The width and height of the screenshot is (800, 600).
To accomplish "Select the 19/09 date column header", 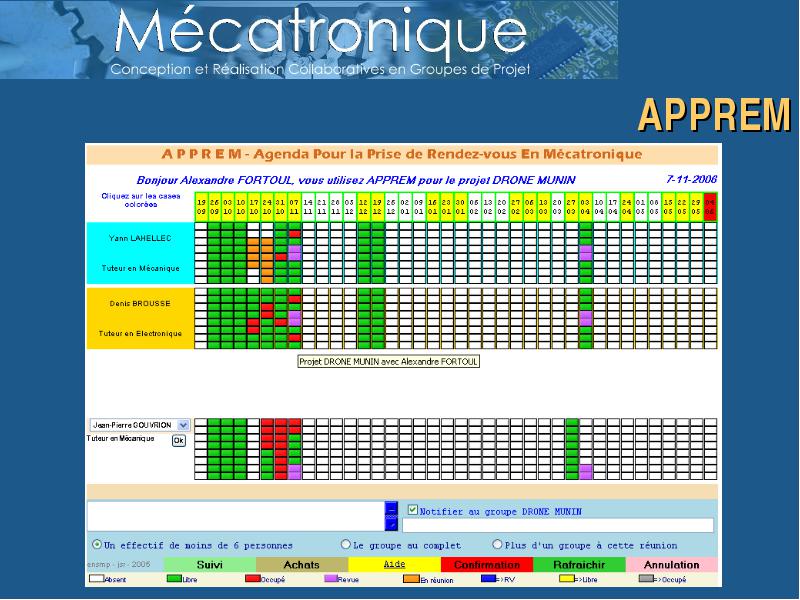I will [201, 207].
